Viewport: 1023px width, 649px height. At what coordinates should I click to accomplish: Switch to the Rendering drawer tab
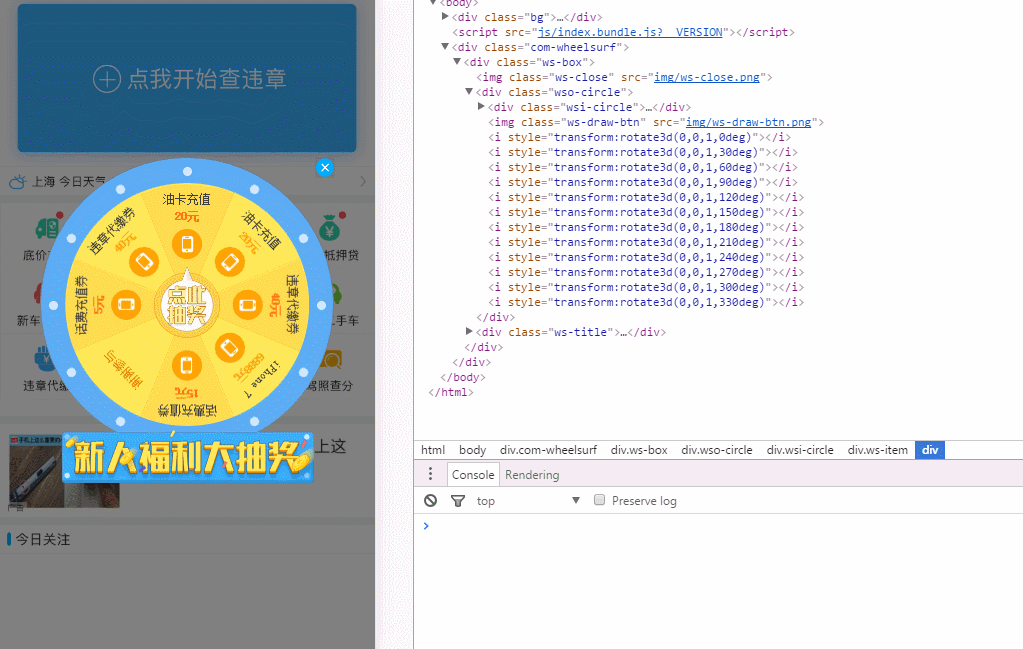[532, 475]
